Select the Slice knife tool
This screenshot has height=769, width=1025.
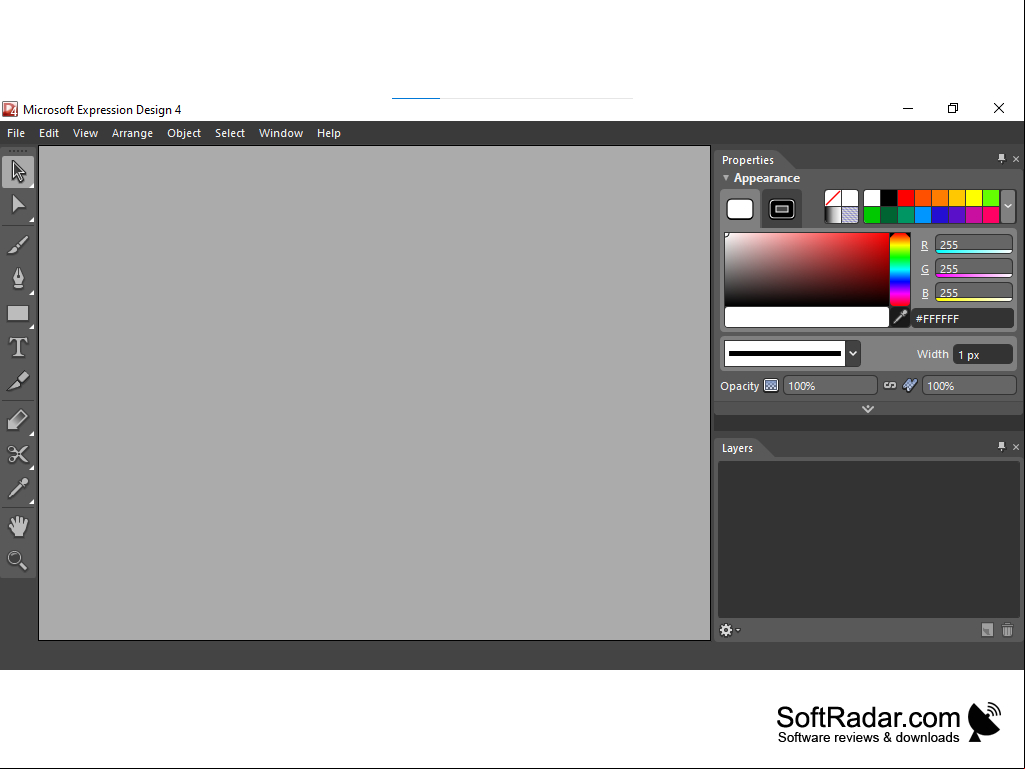click(18, 381)
